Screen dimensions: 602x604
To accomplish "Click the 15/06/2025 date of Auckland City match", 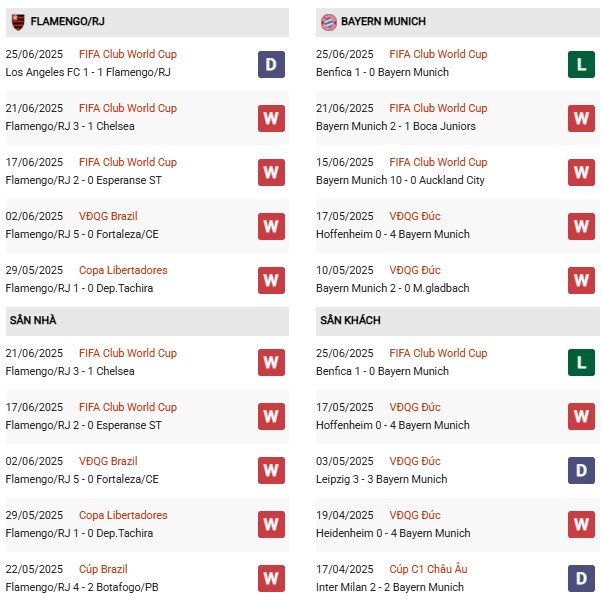I will (x=345, y=162).
